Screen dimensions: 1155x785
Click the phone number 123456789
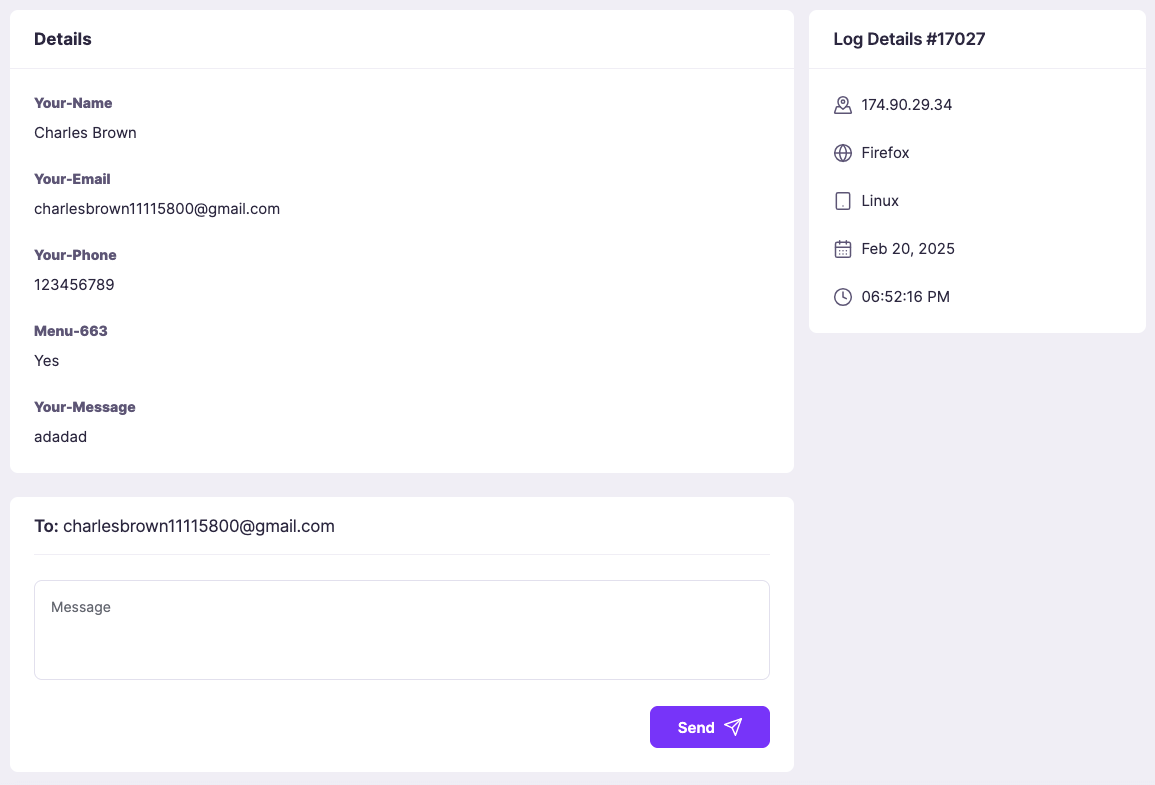coord(74,285)
